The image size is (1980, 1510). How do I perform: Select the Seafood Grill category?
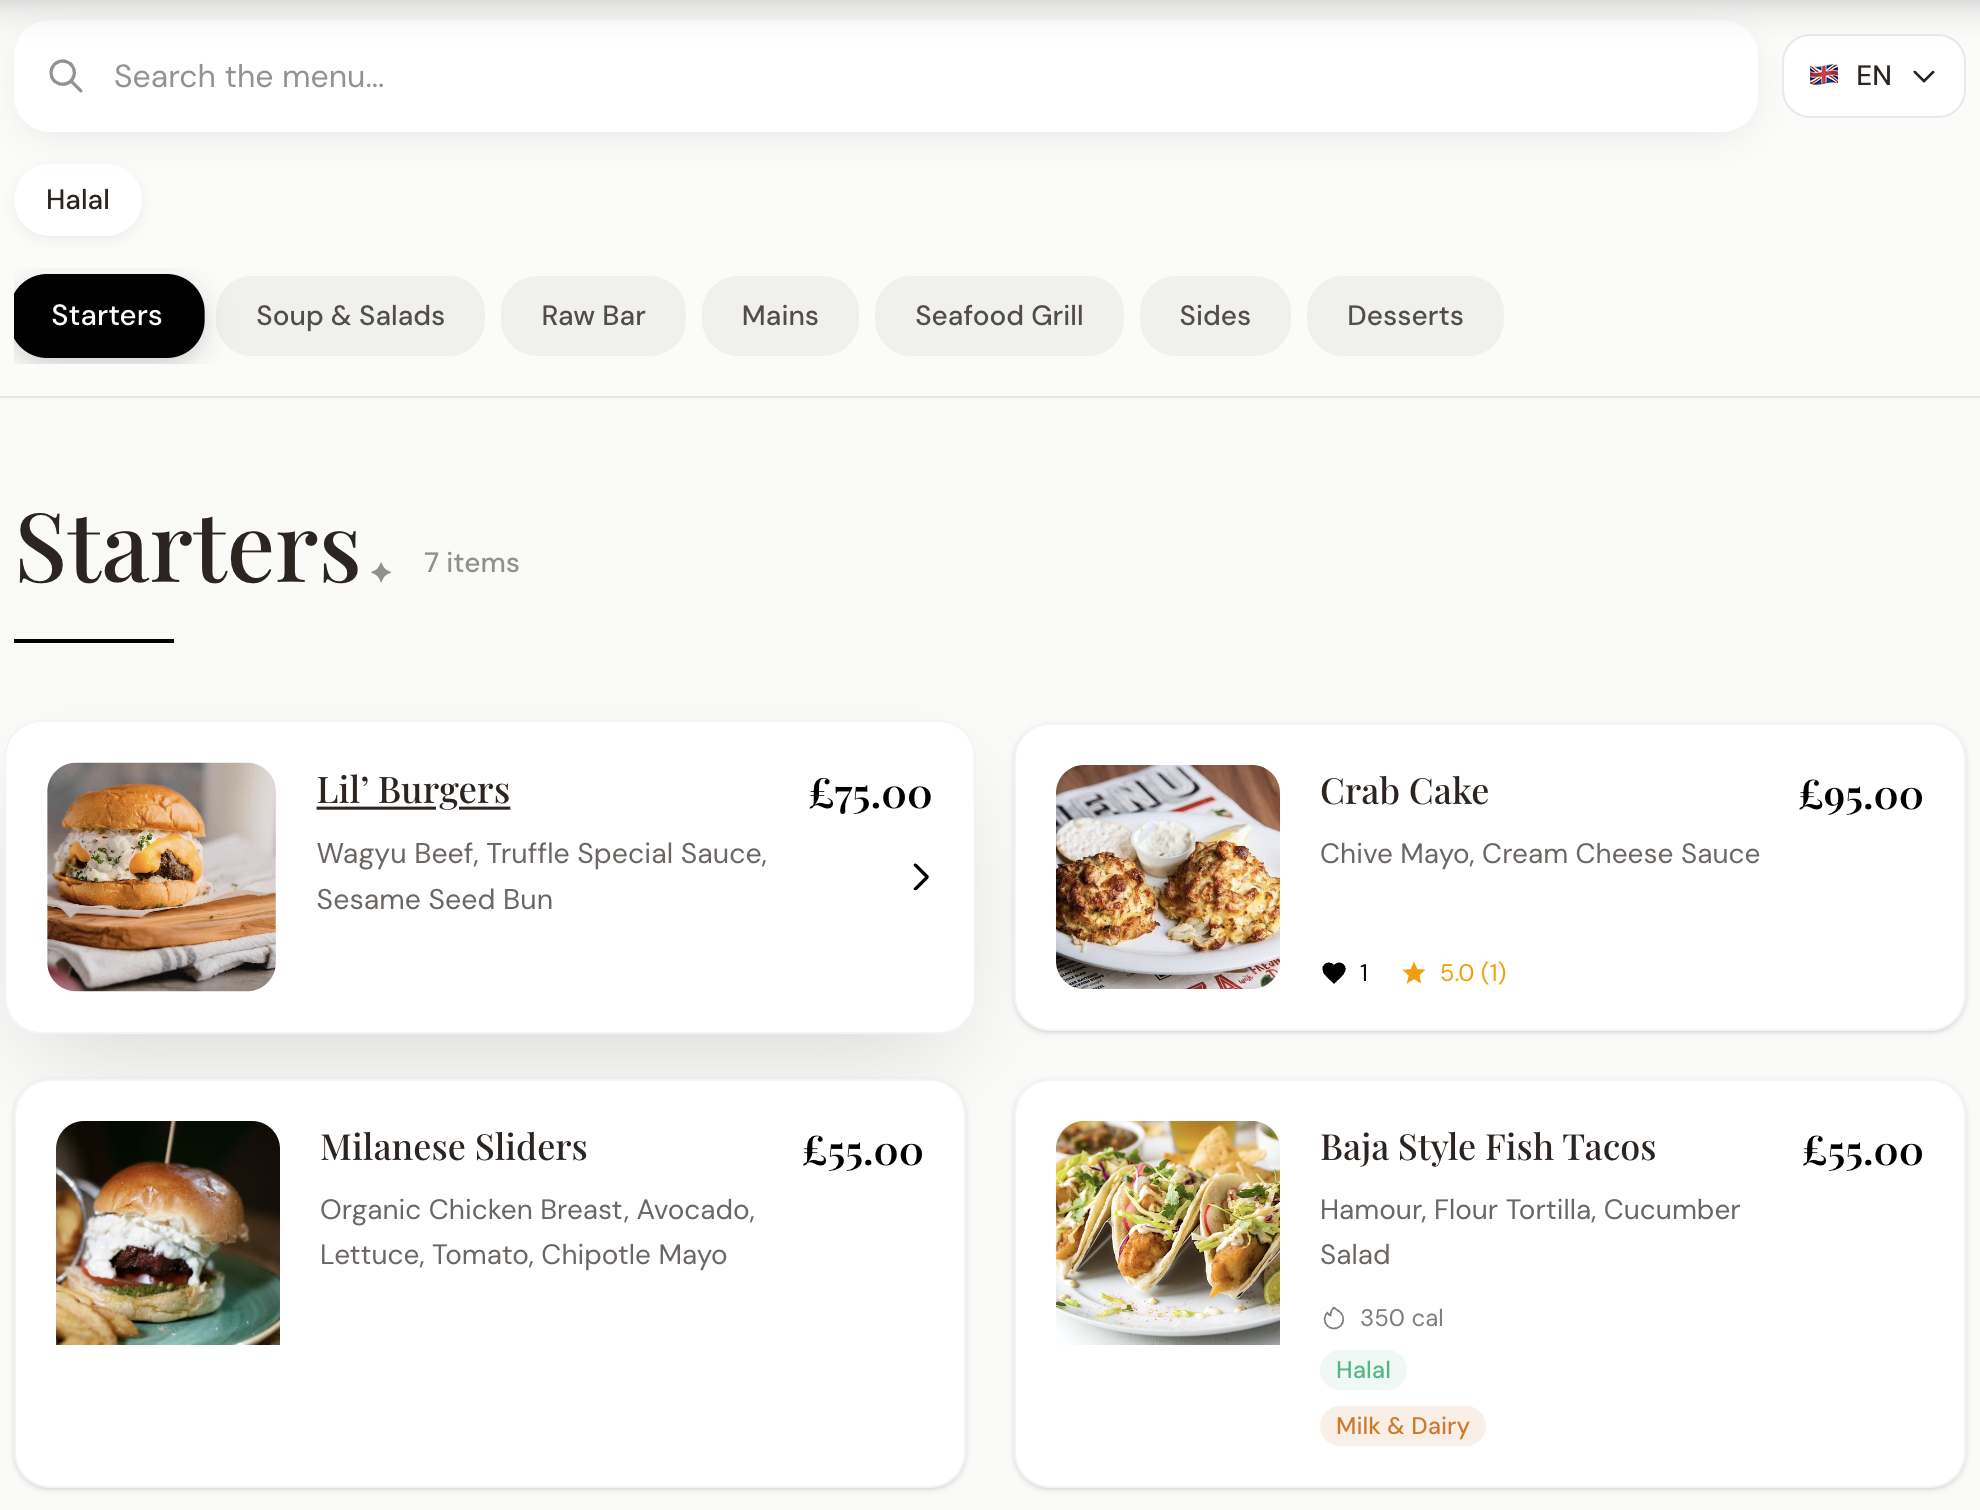[x=998, y=315]
